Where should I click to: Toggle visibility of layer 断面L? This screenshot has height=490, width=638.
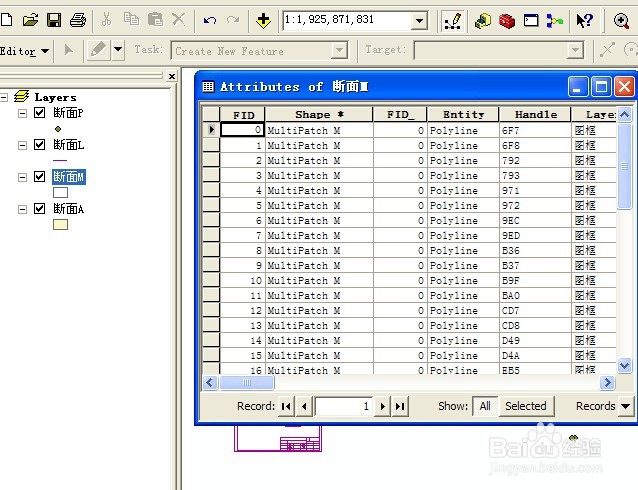[39, 144]
